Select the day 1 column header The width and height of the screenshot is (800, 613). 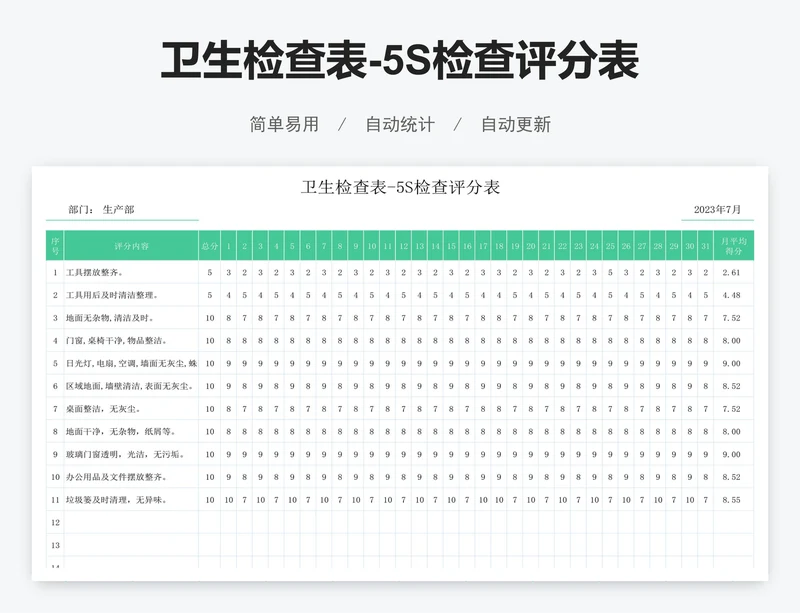click(x=229, y=246)
